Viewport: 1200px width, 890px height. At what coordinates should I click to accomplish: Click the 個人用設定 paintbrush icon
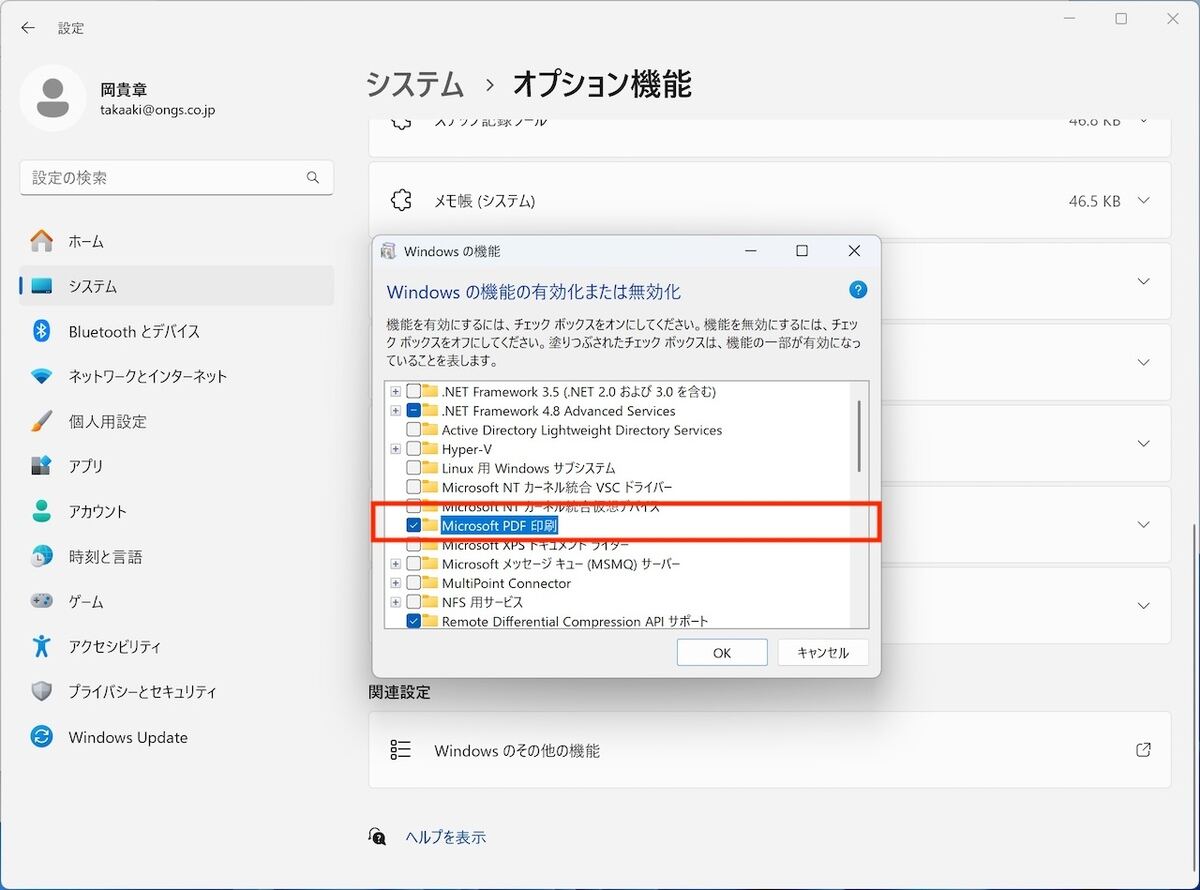pyautogui.click(x=41, y=421)
